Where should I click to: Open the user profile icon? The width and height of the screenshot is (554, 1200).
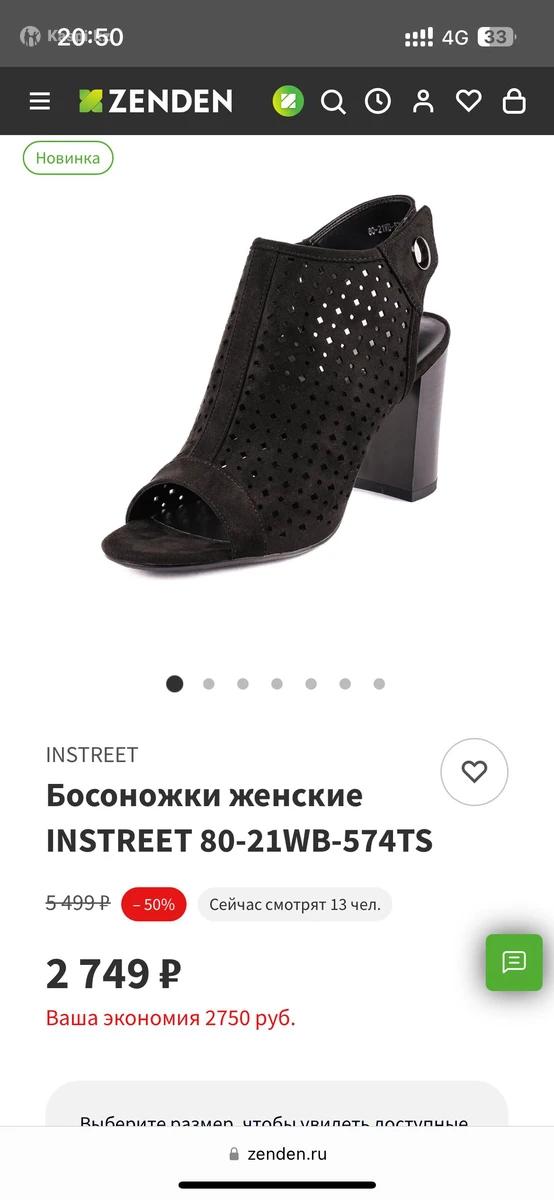click(x=423, y=101)
